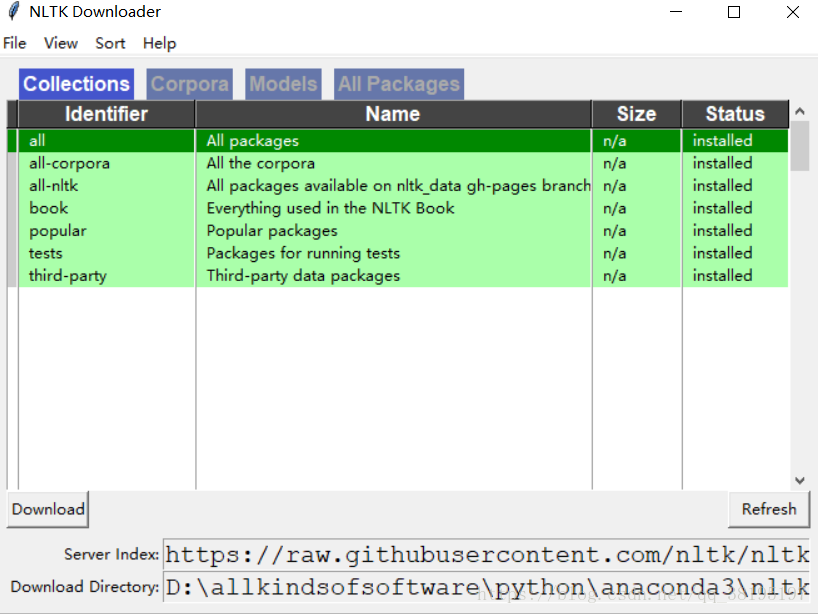Switch to the Collections tab

(76, 84)
